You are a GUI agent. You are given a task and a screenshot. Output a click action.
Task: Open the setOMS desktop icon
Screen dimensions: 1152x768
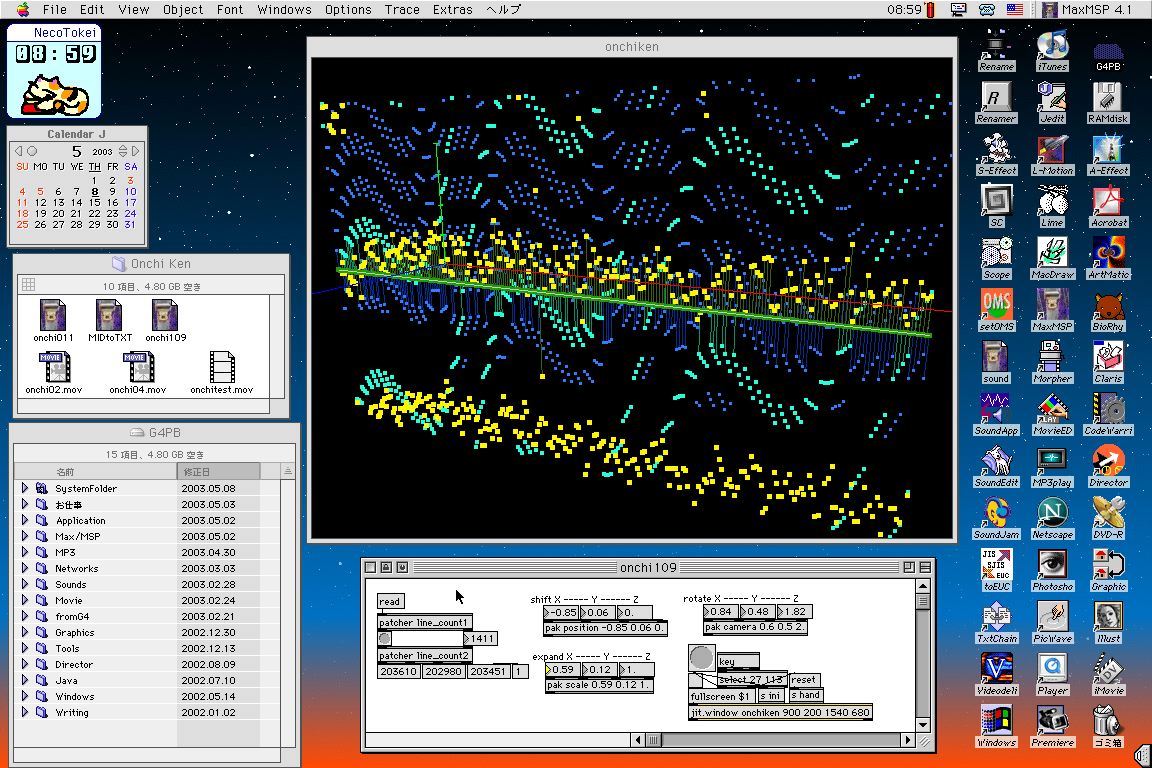996,305
